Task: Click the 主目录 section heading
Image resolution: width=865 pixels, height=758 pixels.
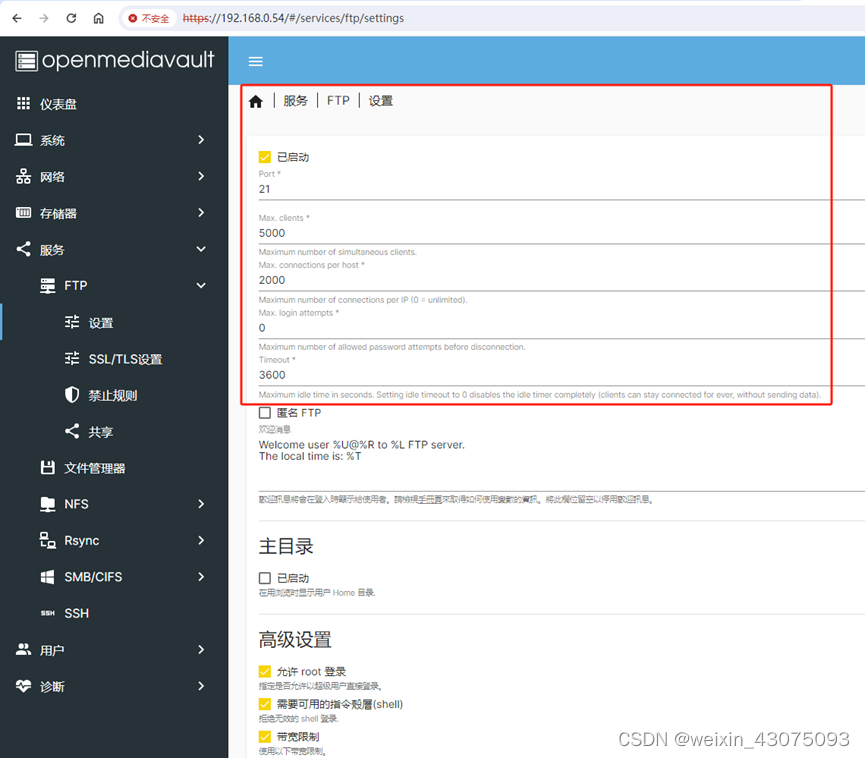Action: pyautogui.click(x=286, y=546)
